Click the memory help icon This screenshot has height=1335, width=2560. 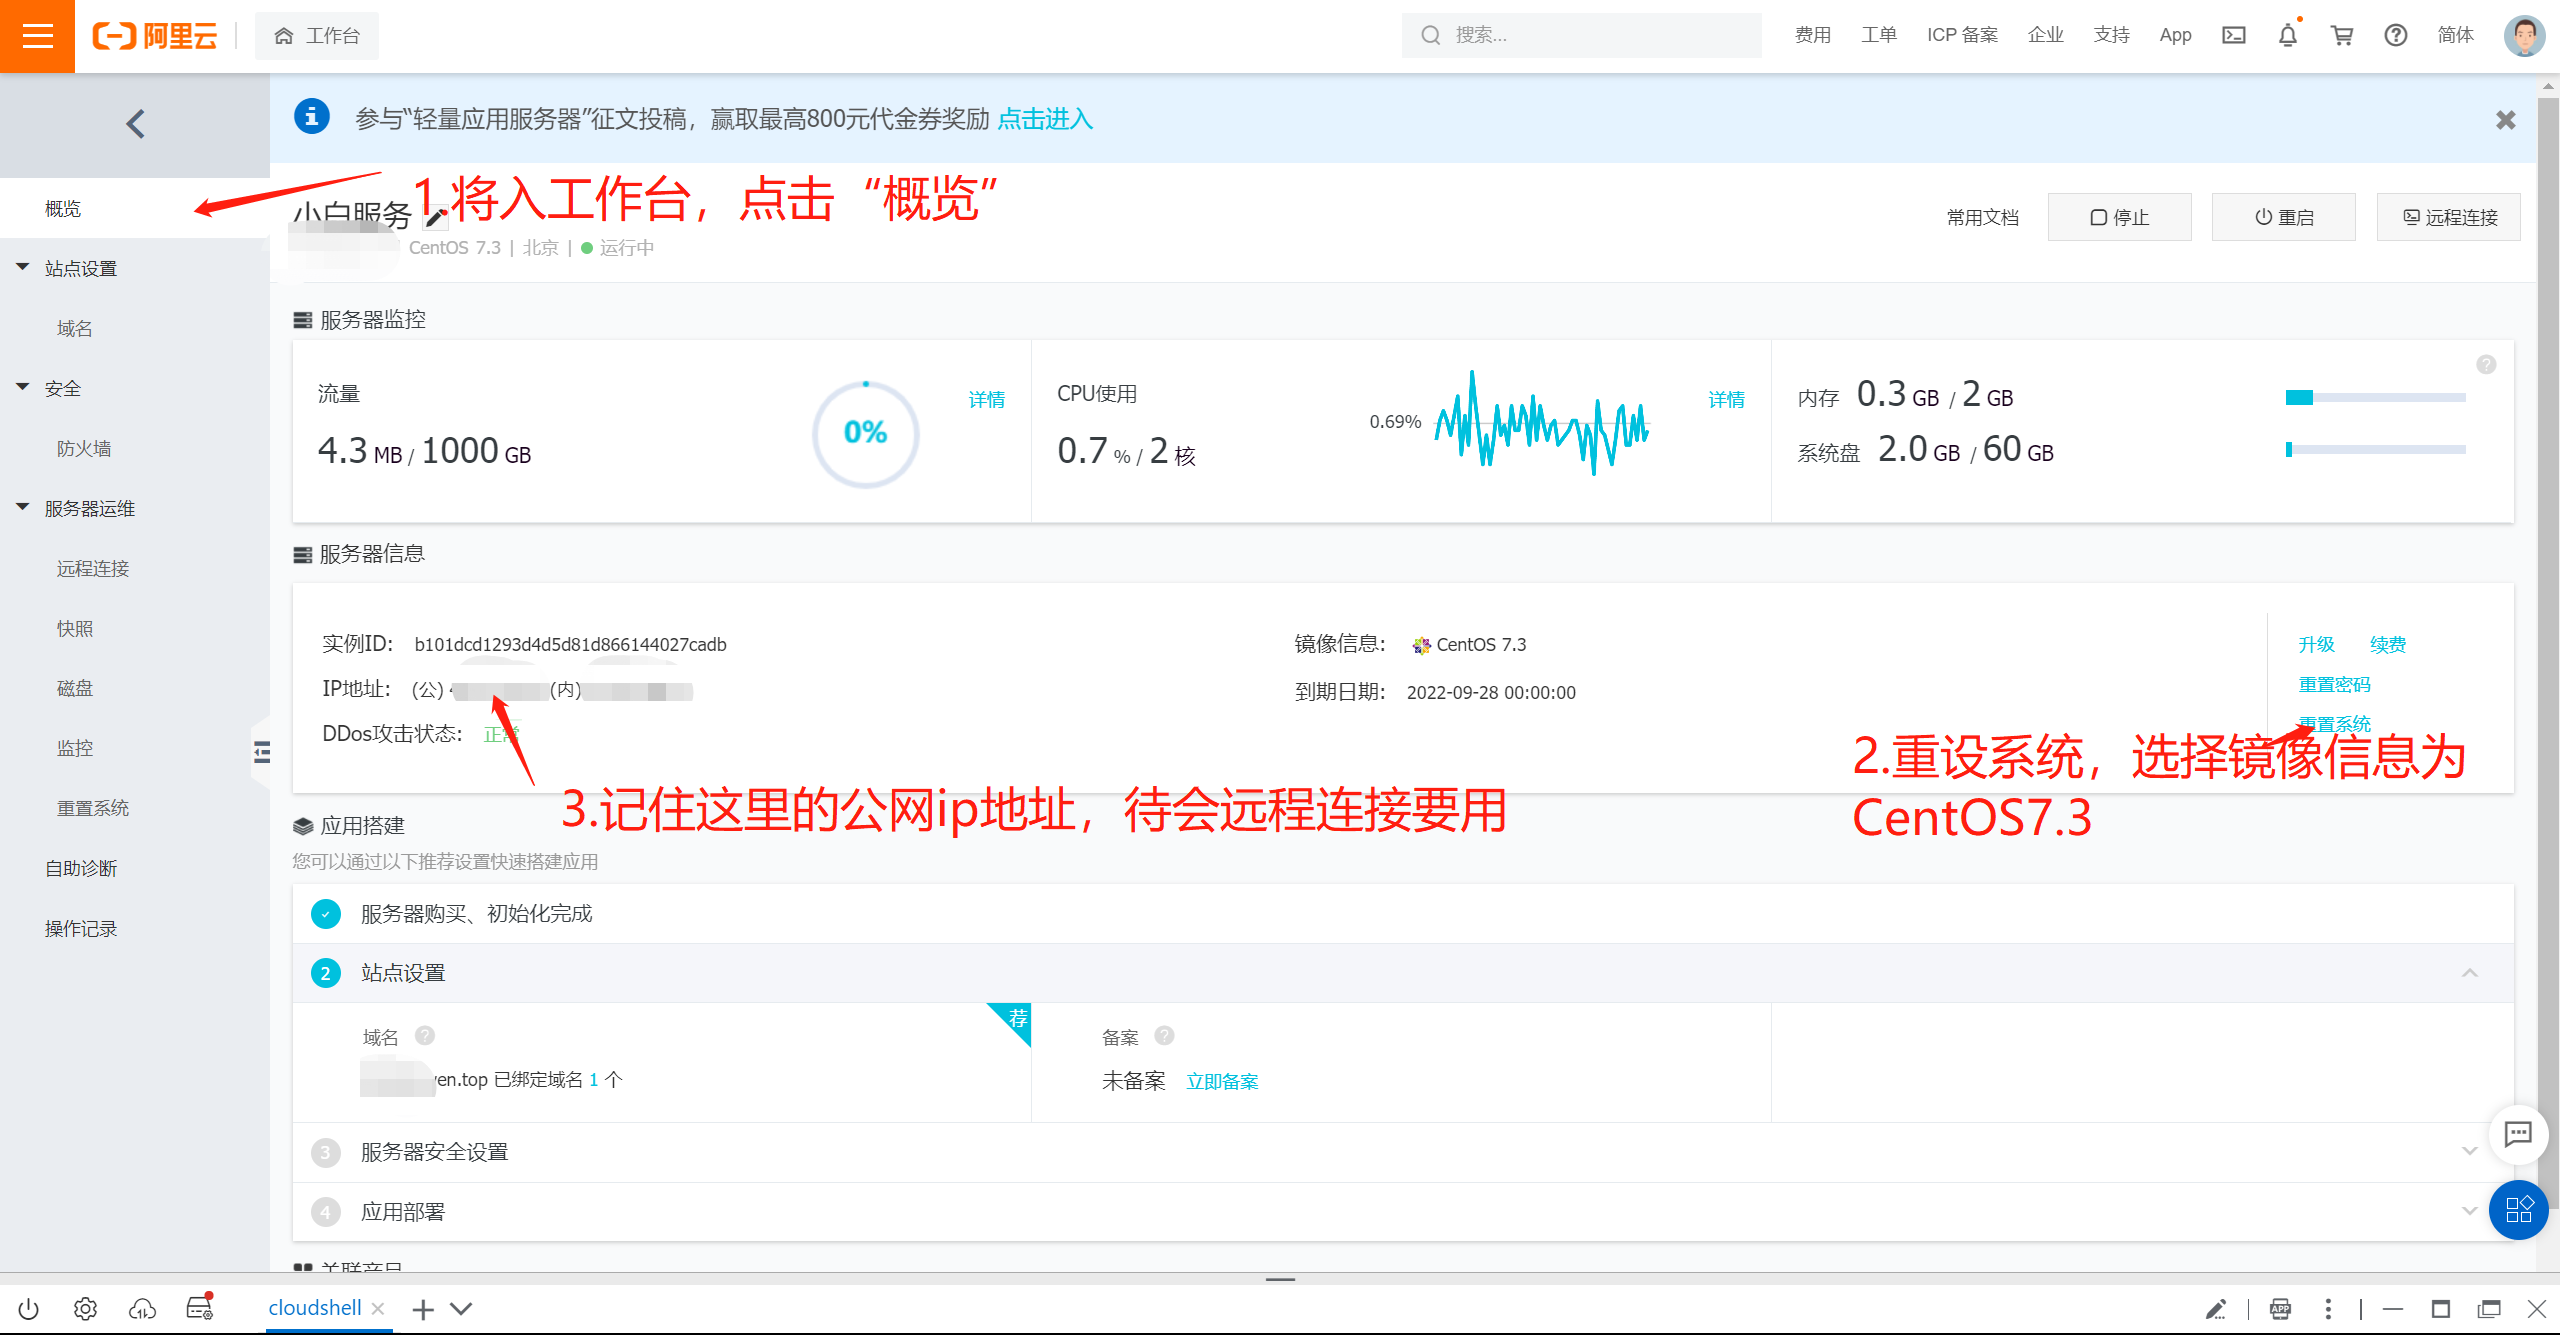coord(2486,365)
